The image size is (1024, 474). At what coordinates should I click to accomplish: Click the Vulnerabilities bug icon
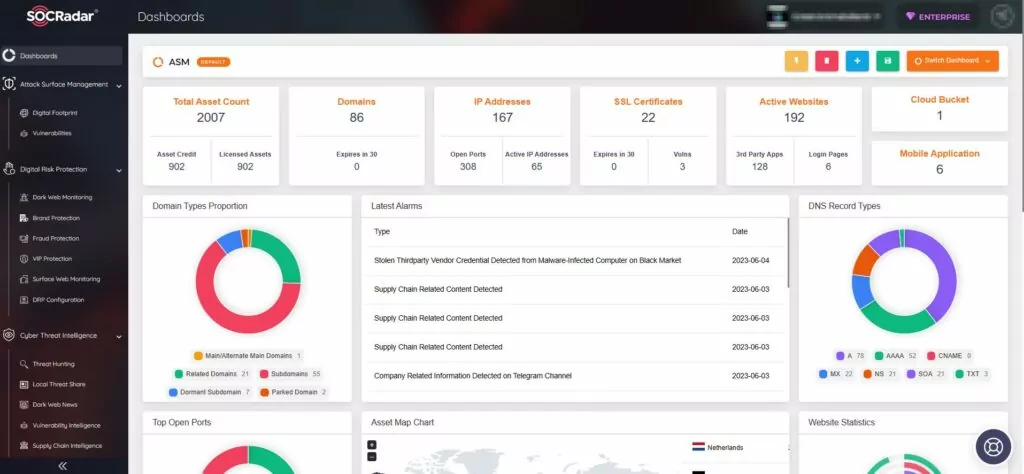(24, 133)
